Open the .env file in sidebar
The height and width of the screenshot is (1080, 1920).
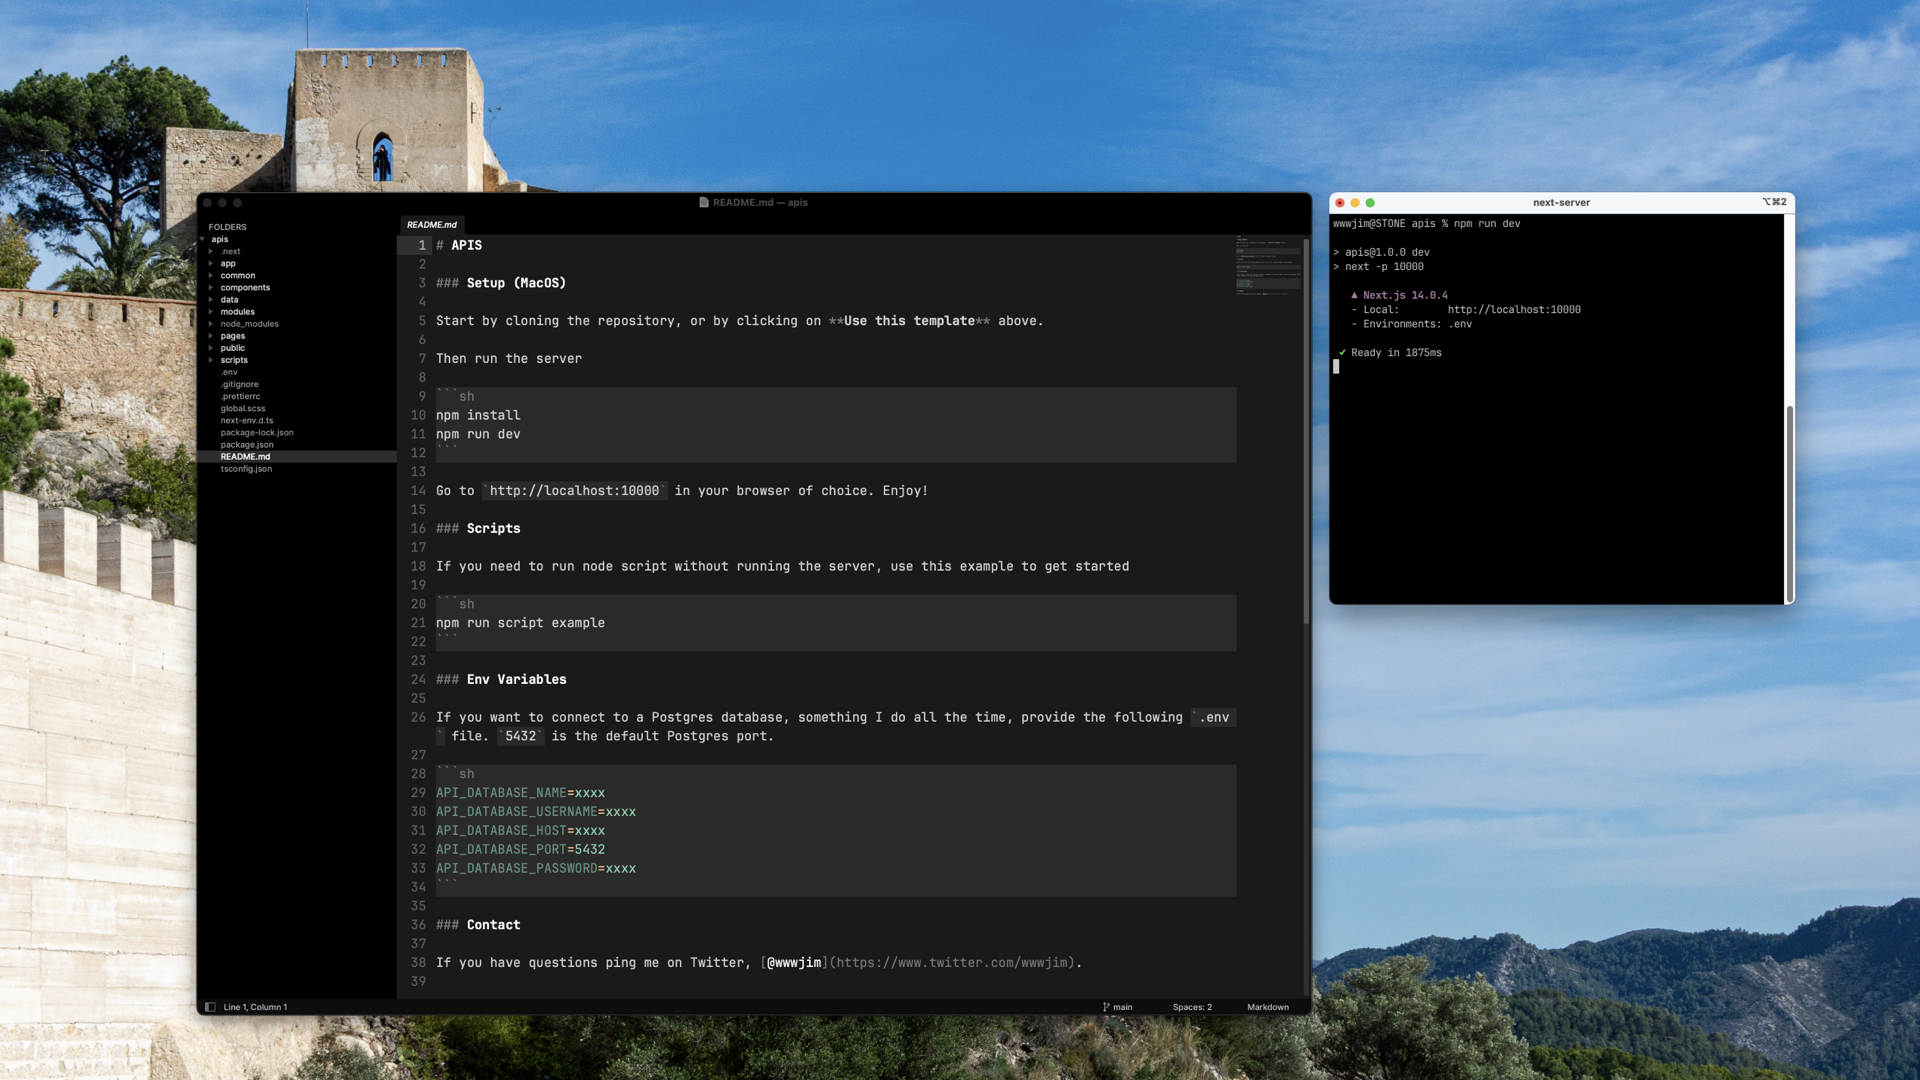point(229,372)
